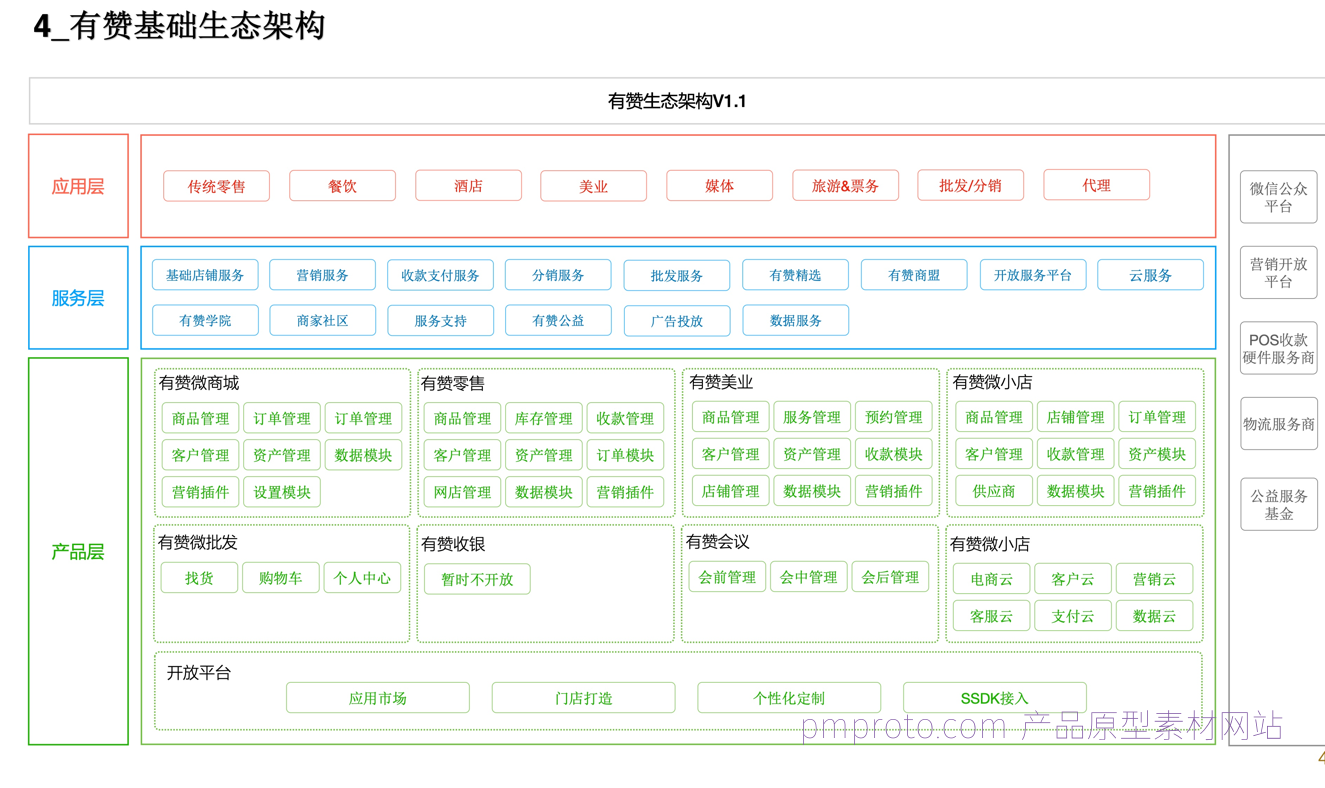
Task: Click the 基础店铺服务 service box
Action: [x=205, y=275]
